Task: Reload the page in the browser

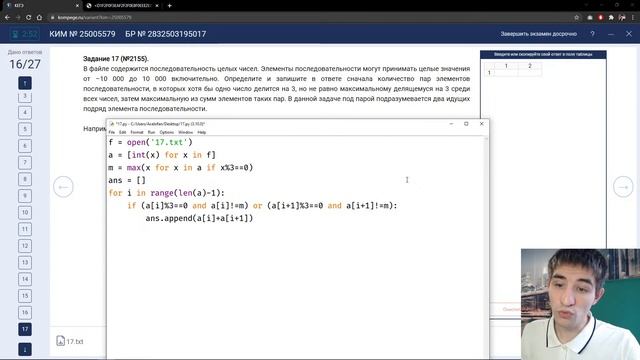Action: tap(28, 18)
